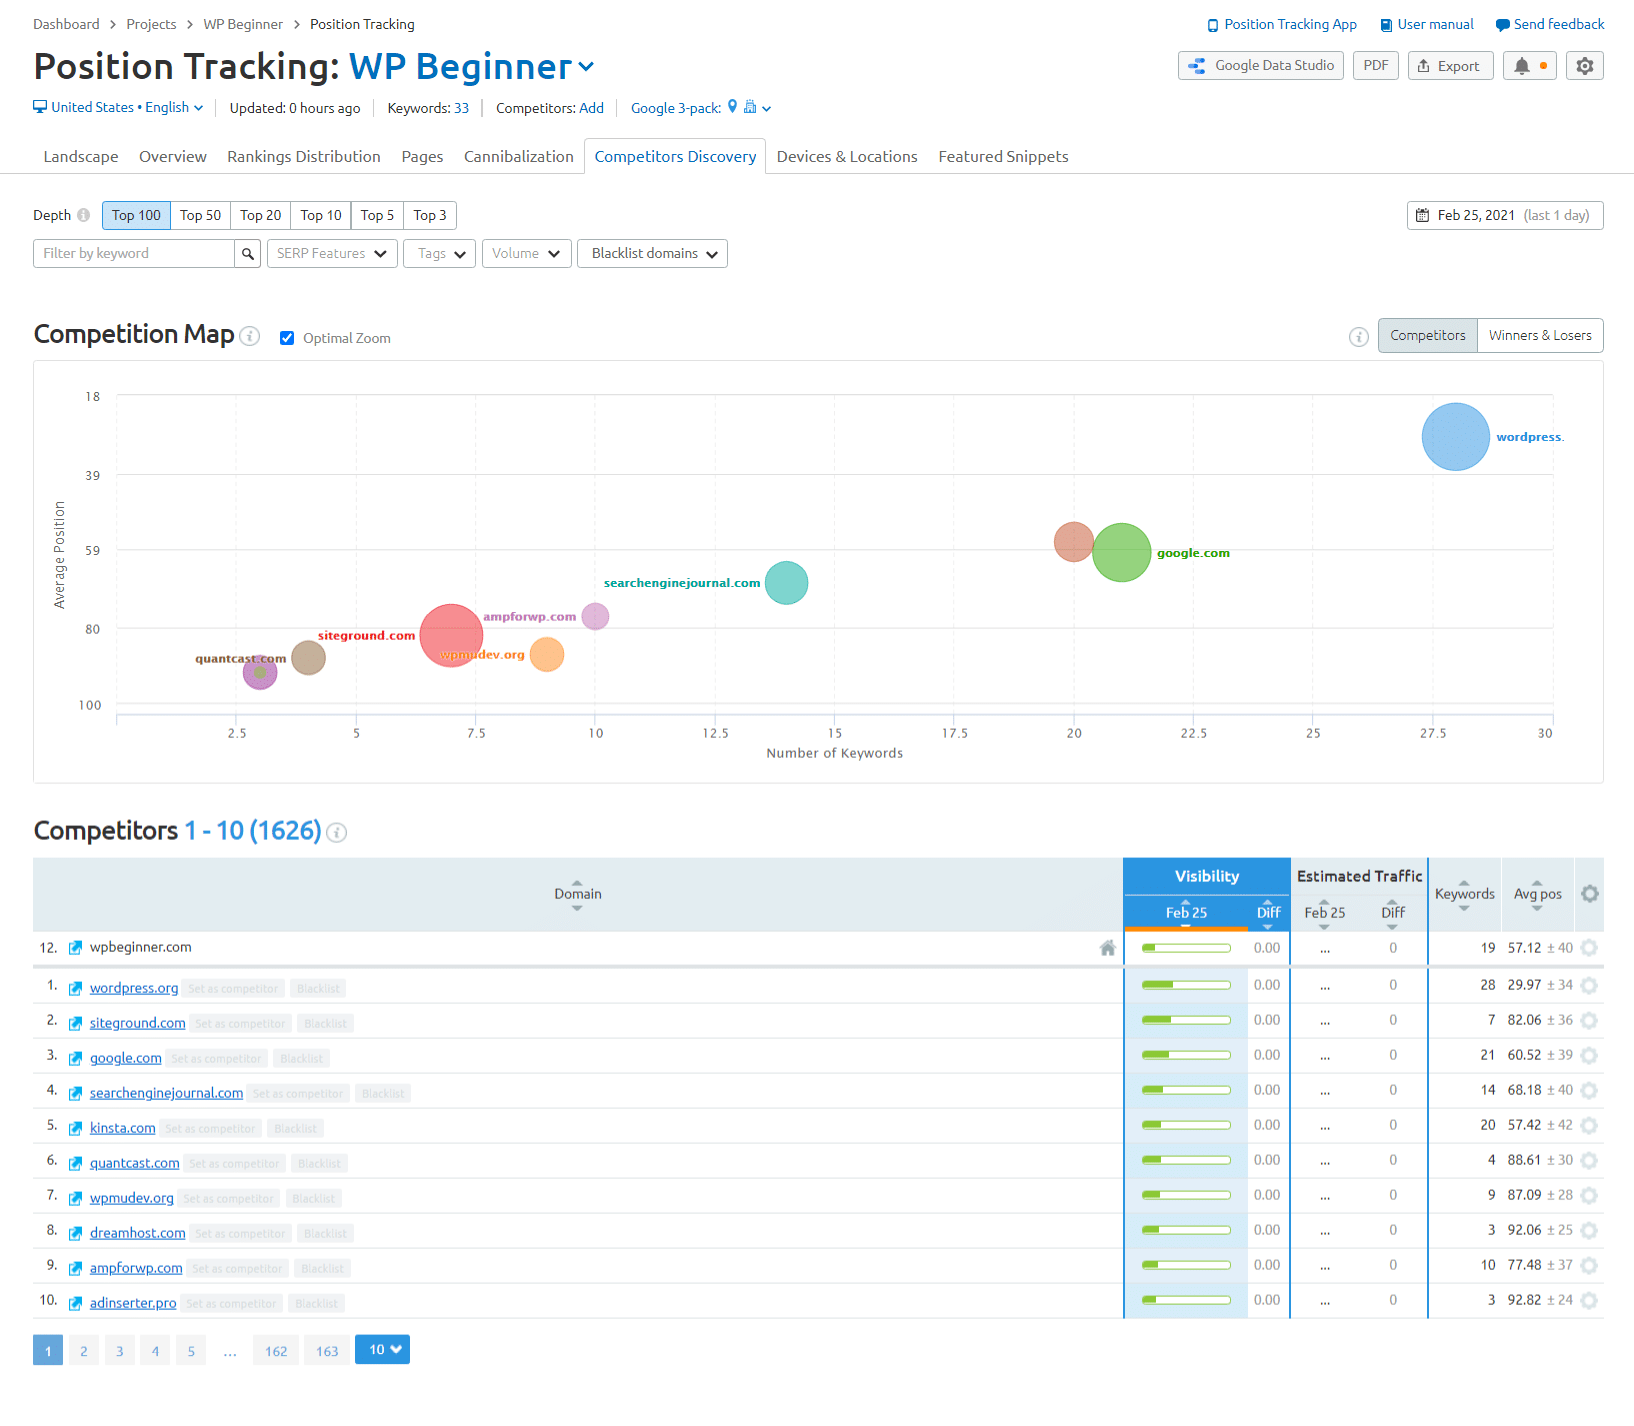Click info icon left of Competitors button

point(1359,337)
